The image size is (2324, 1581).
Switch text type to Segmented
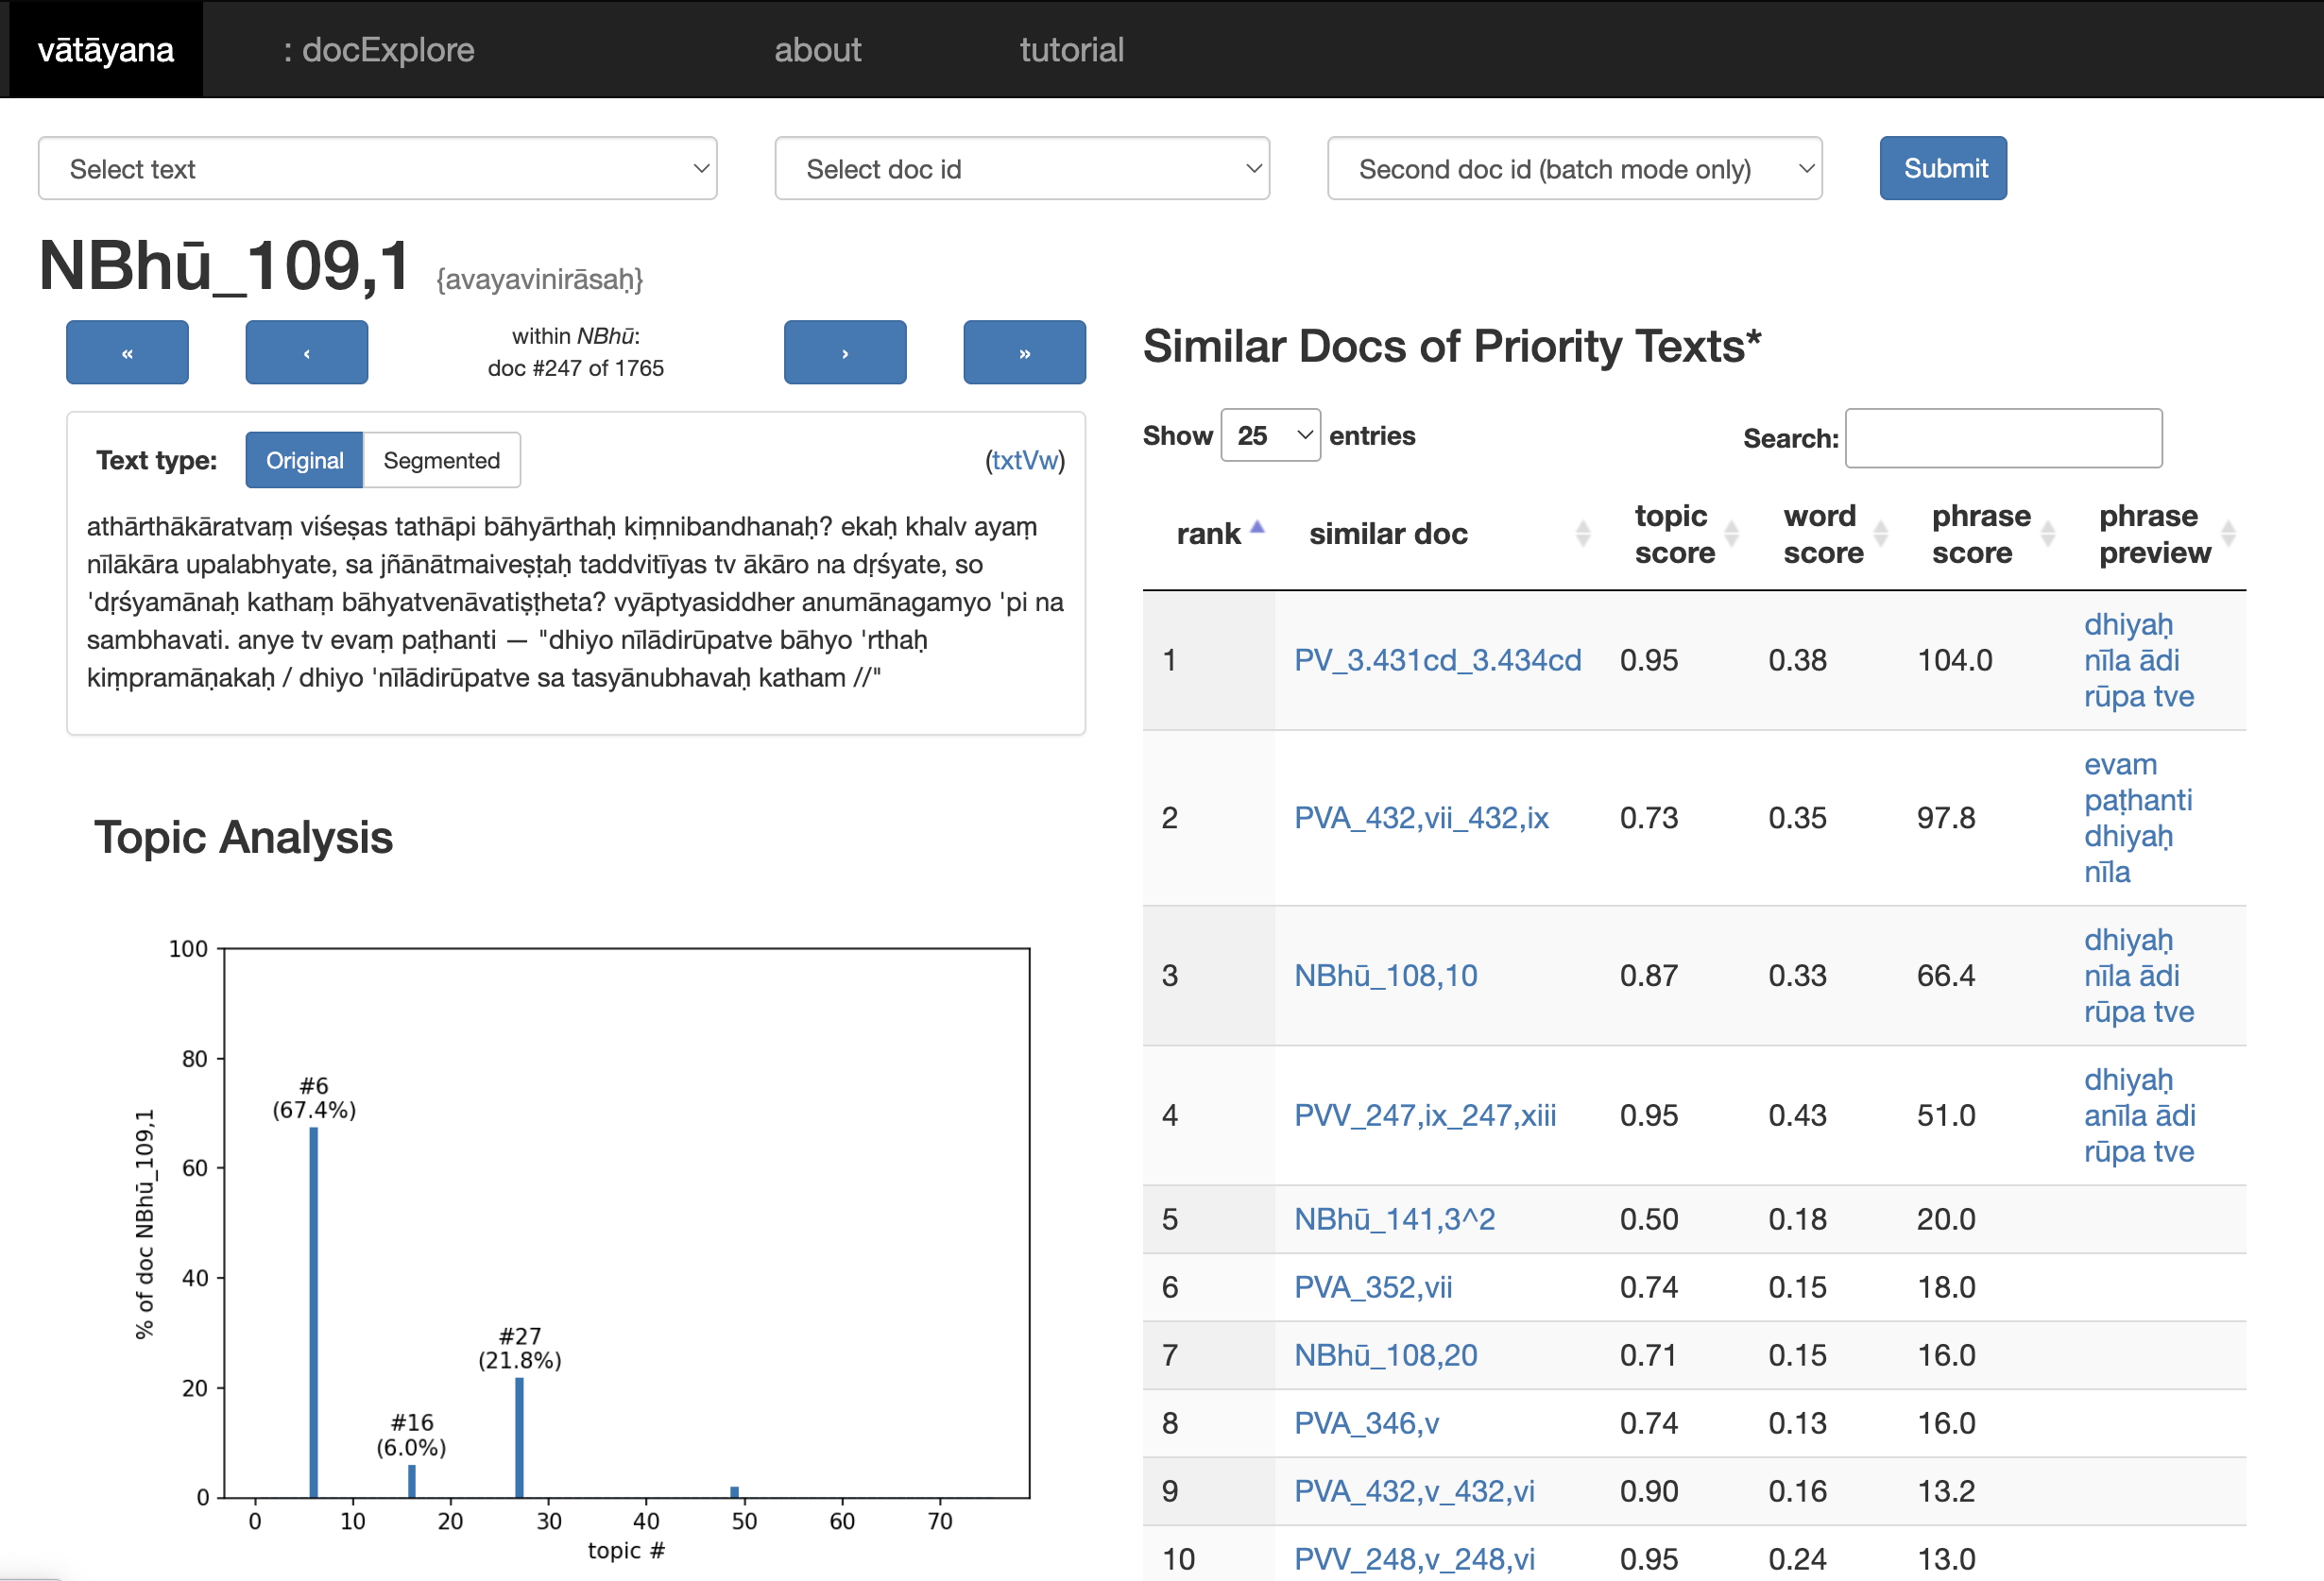pyautogui.click(x=441, y=460)
